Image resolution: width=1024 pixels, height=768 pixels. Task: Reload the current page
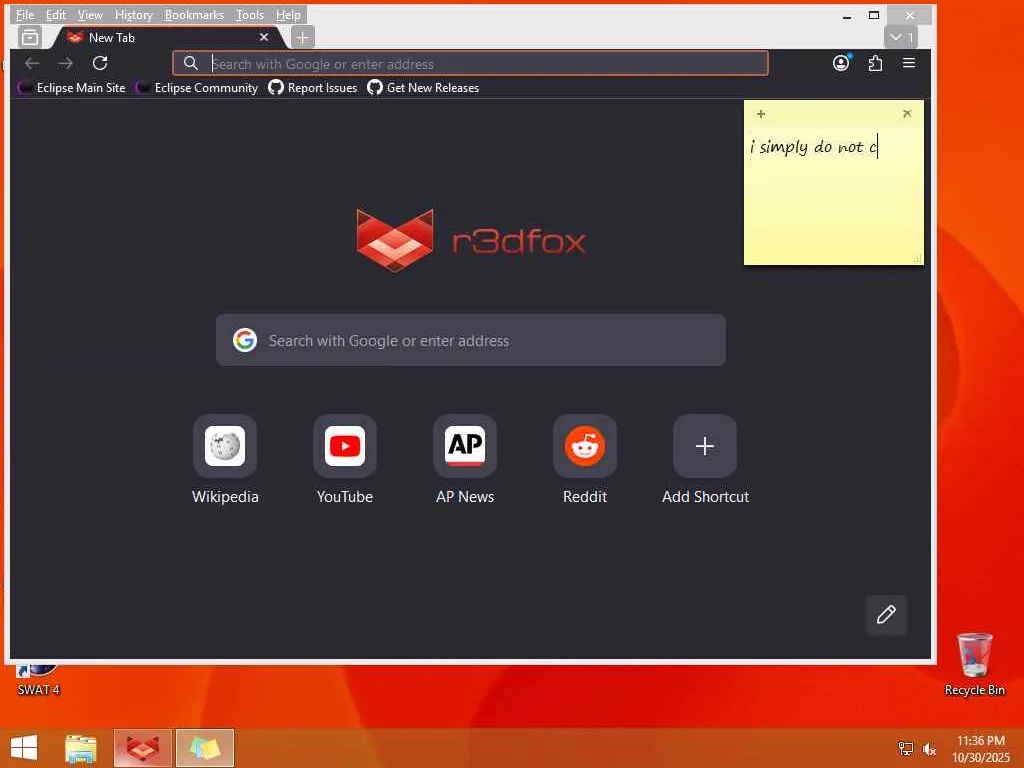(x=100, y=63)
